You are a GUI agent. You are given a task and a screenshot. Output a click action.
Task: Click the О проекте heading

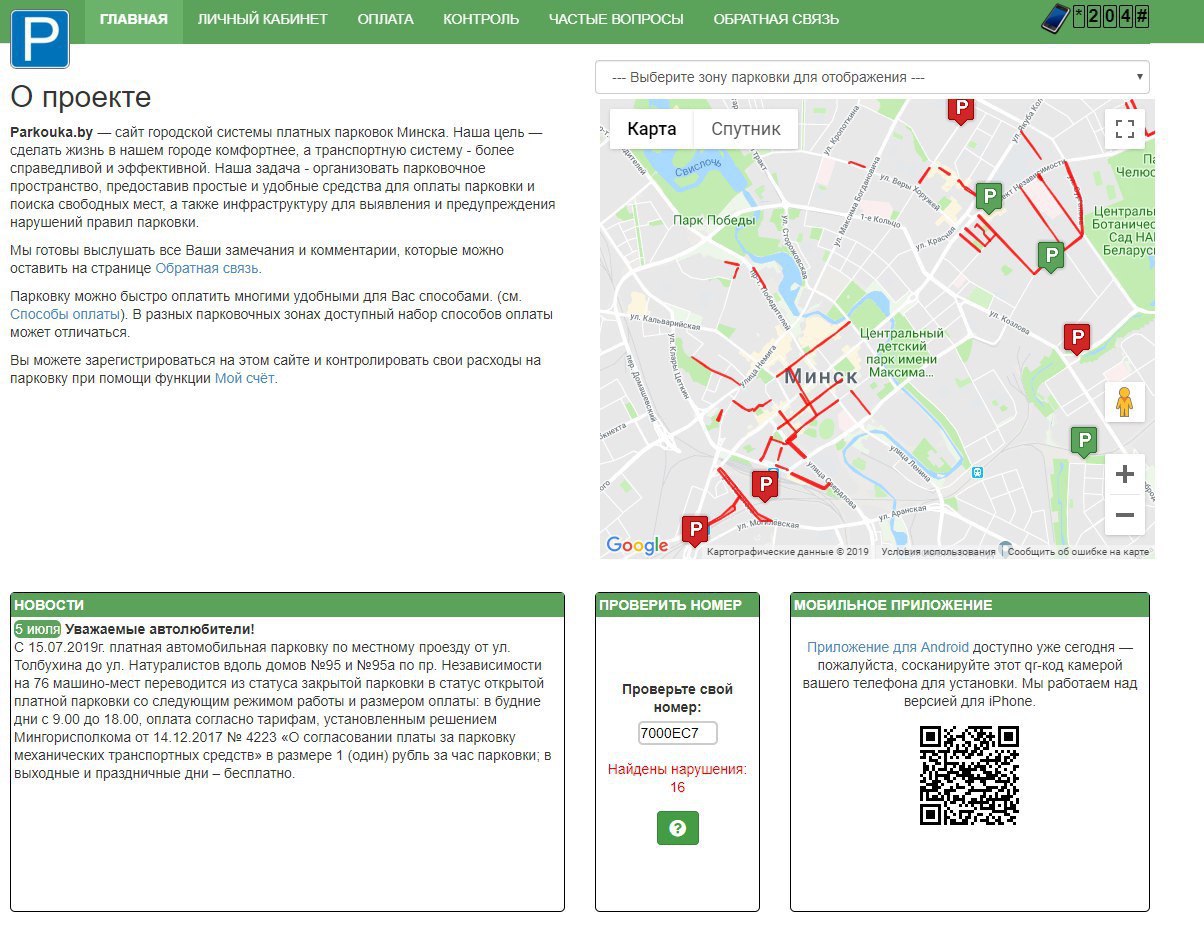coord(81,97)
